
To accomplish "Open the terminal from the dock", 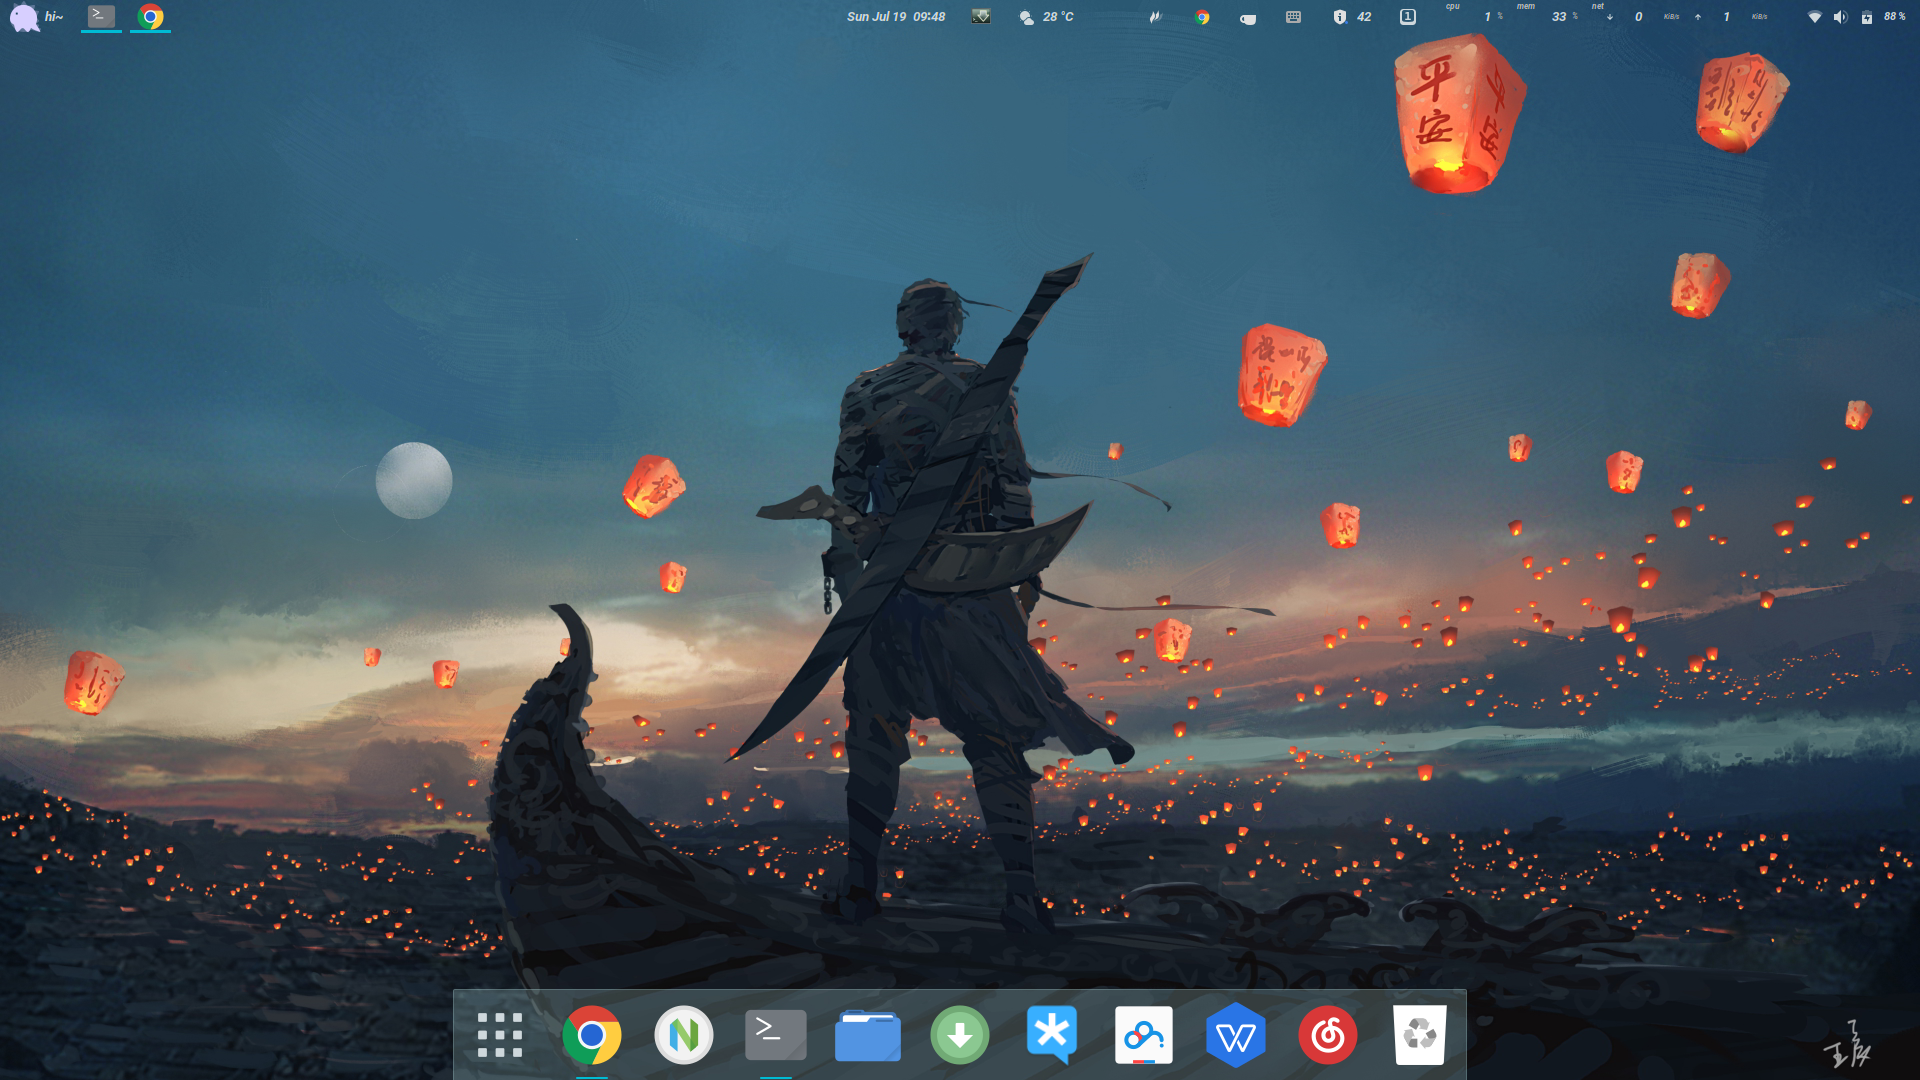I will click(776, 1035).
